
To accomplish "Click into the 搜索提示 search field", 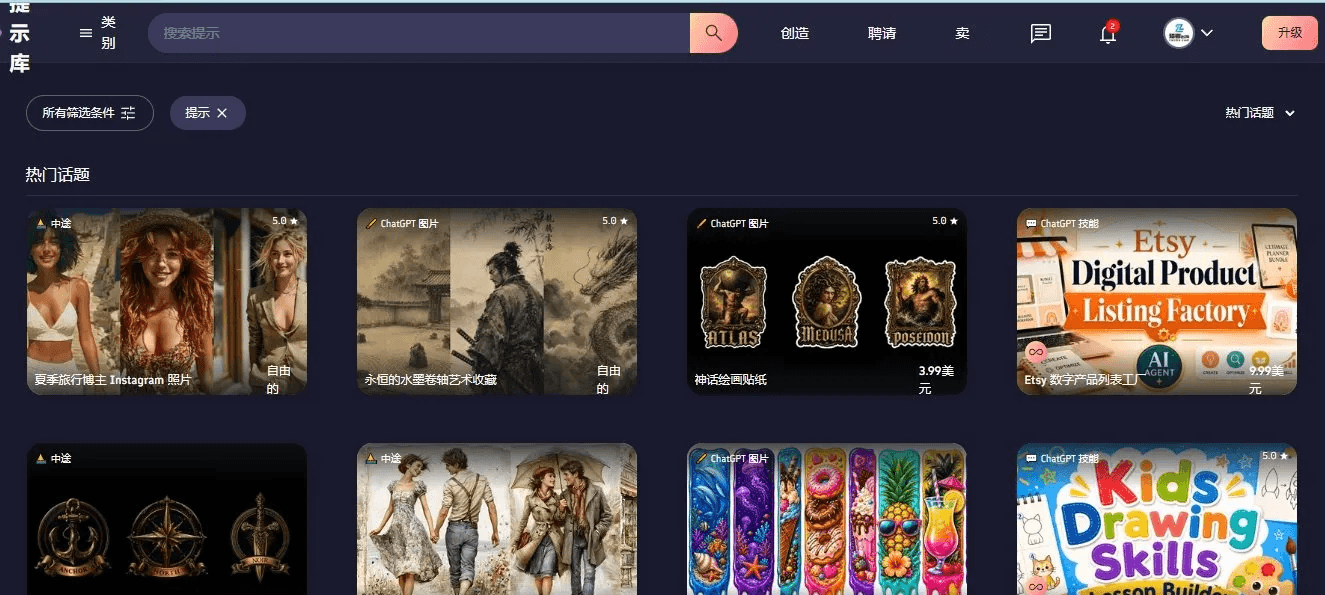I will 419,33.
